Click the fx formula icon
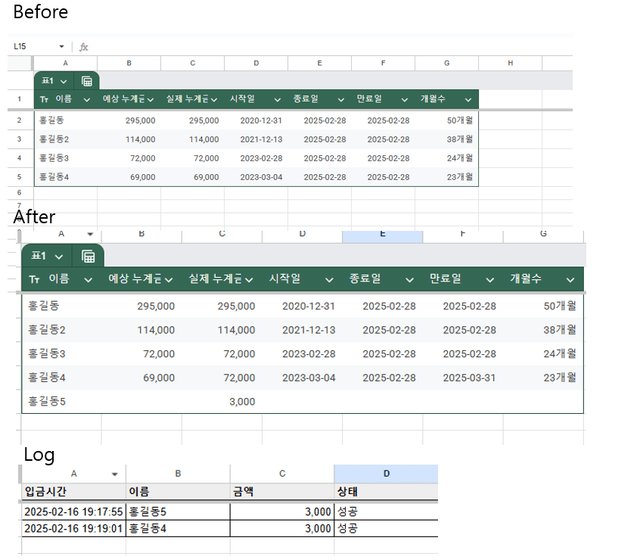 pyautogui.click(x=84, y=47)
